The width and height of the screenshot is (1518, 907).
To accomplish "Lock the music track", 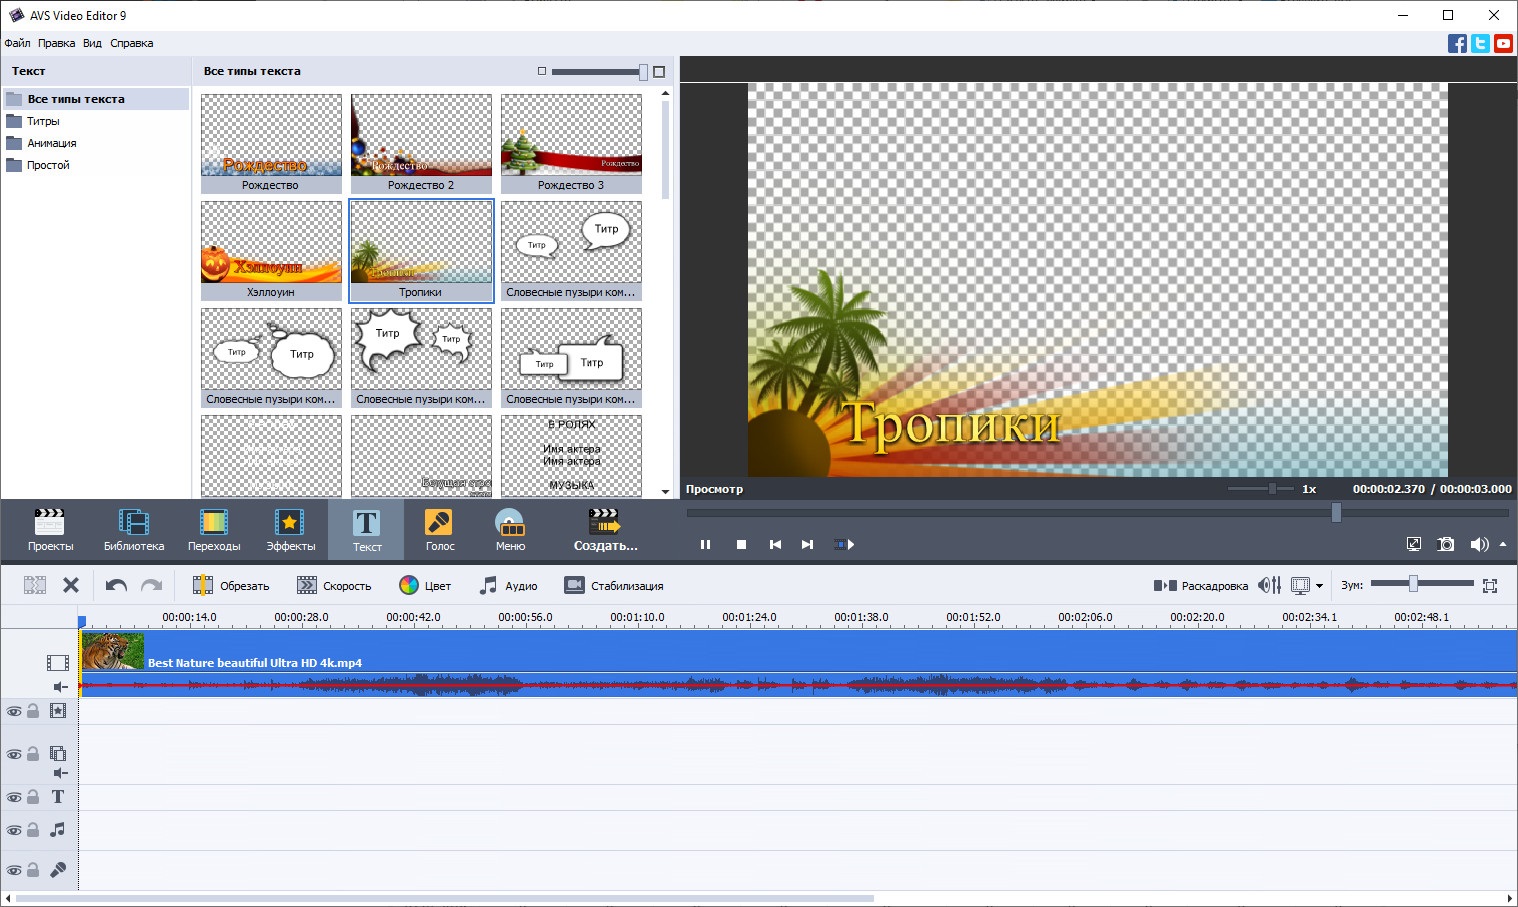I will click(33, 830).
